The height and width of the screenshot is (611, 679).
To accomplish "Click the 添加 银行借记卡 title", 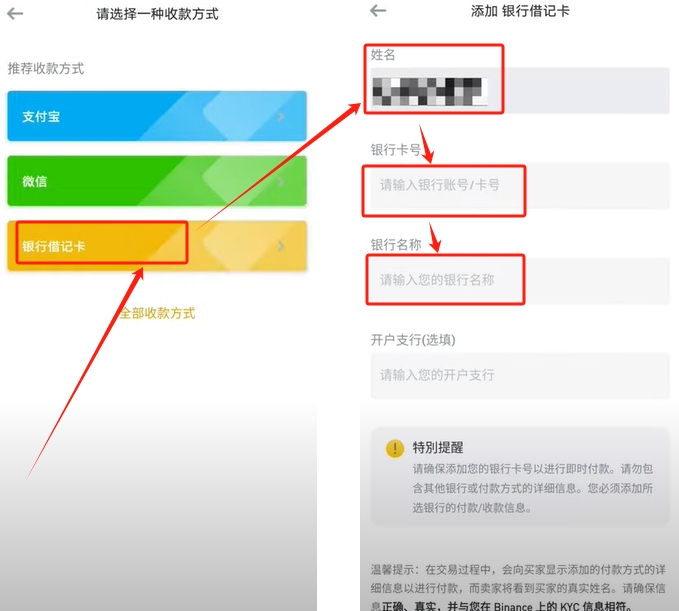I will [520, 11].
